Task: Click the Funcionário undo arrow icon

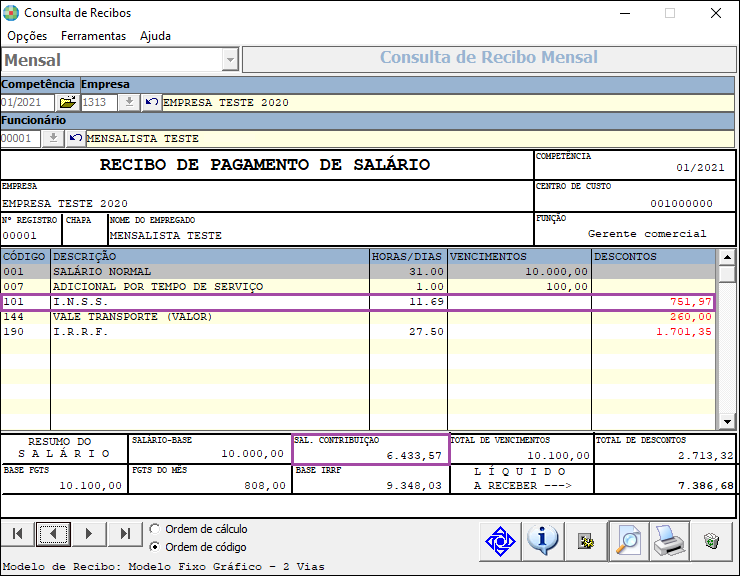Action: point(76,138)
